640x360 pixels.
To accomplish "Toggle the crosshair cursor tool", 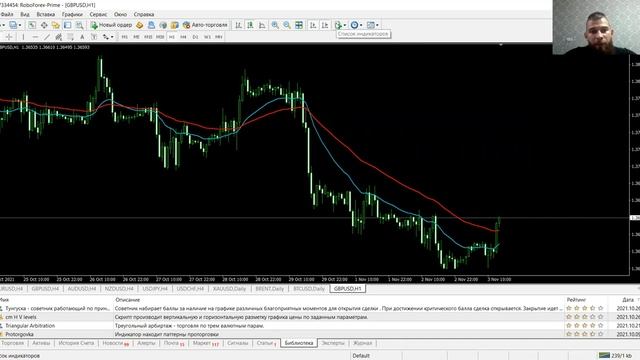I will click(x=9, y=37).
